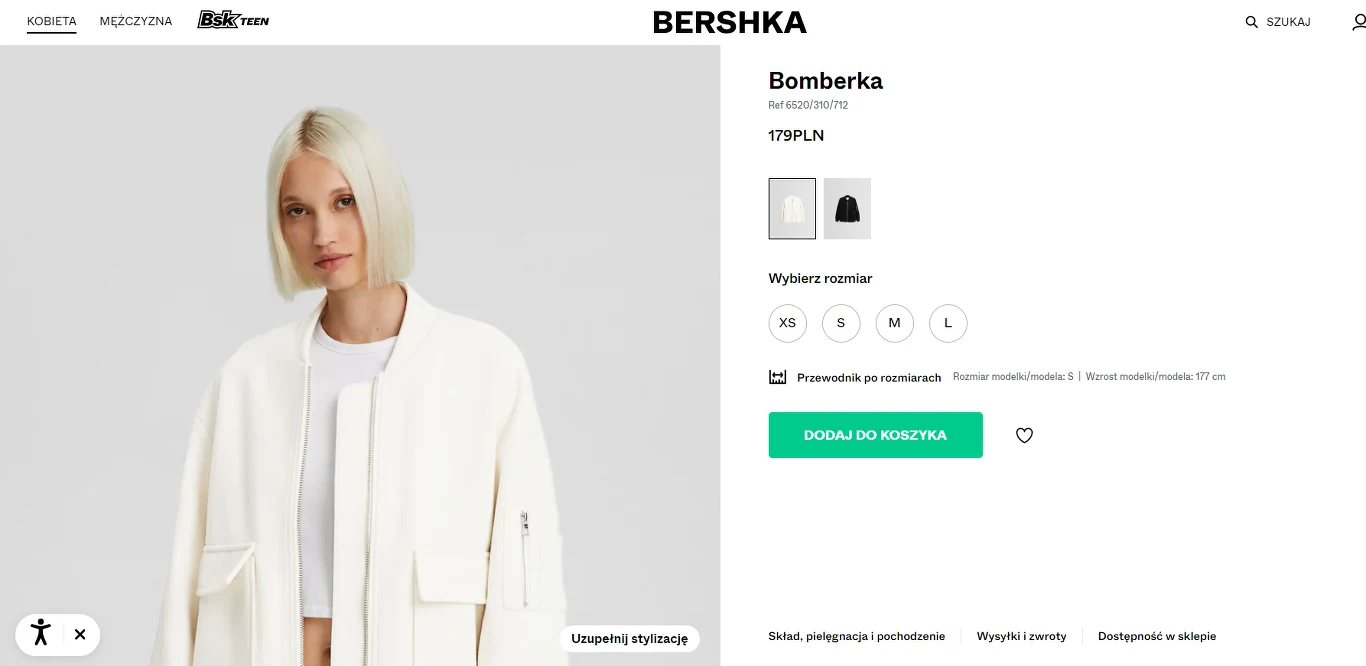This screenshot has height=666, width=1366.
Task: Add item to wishlist via heart icon
Action: point(1024,435)
